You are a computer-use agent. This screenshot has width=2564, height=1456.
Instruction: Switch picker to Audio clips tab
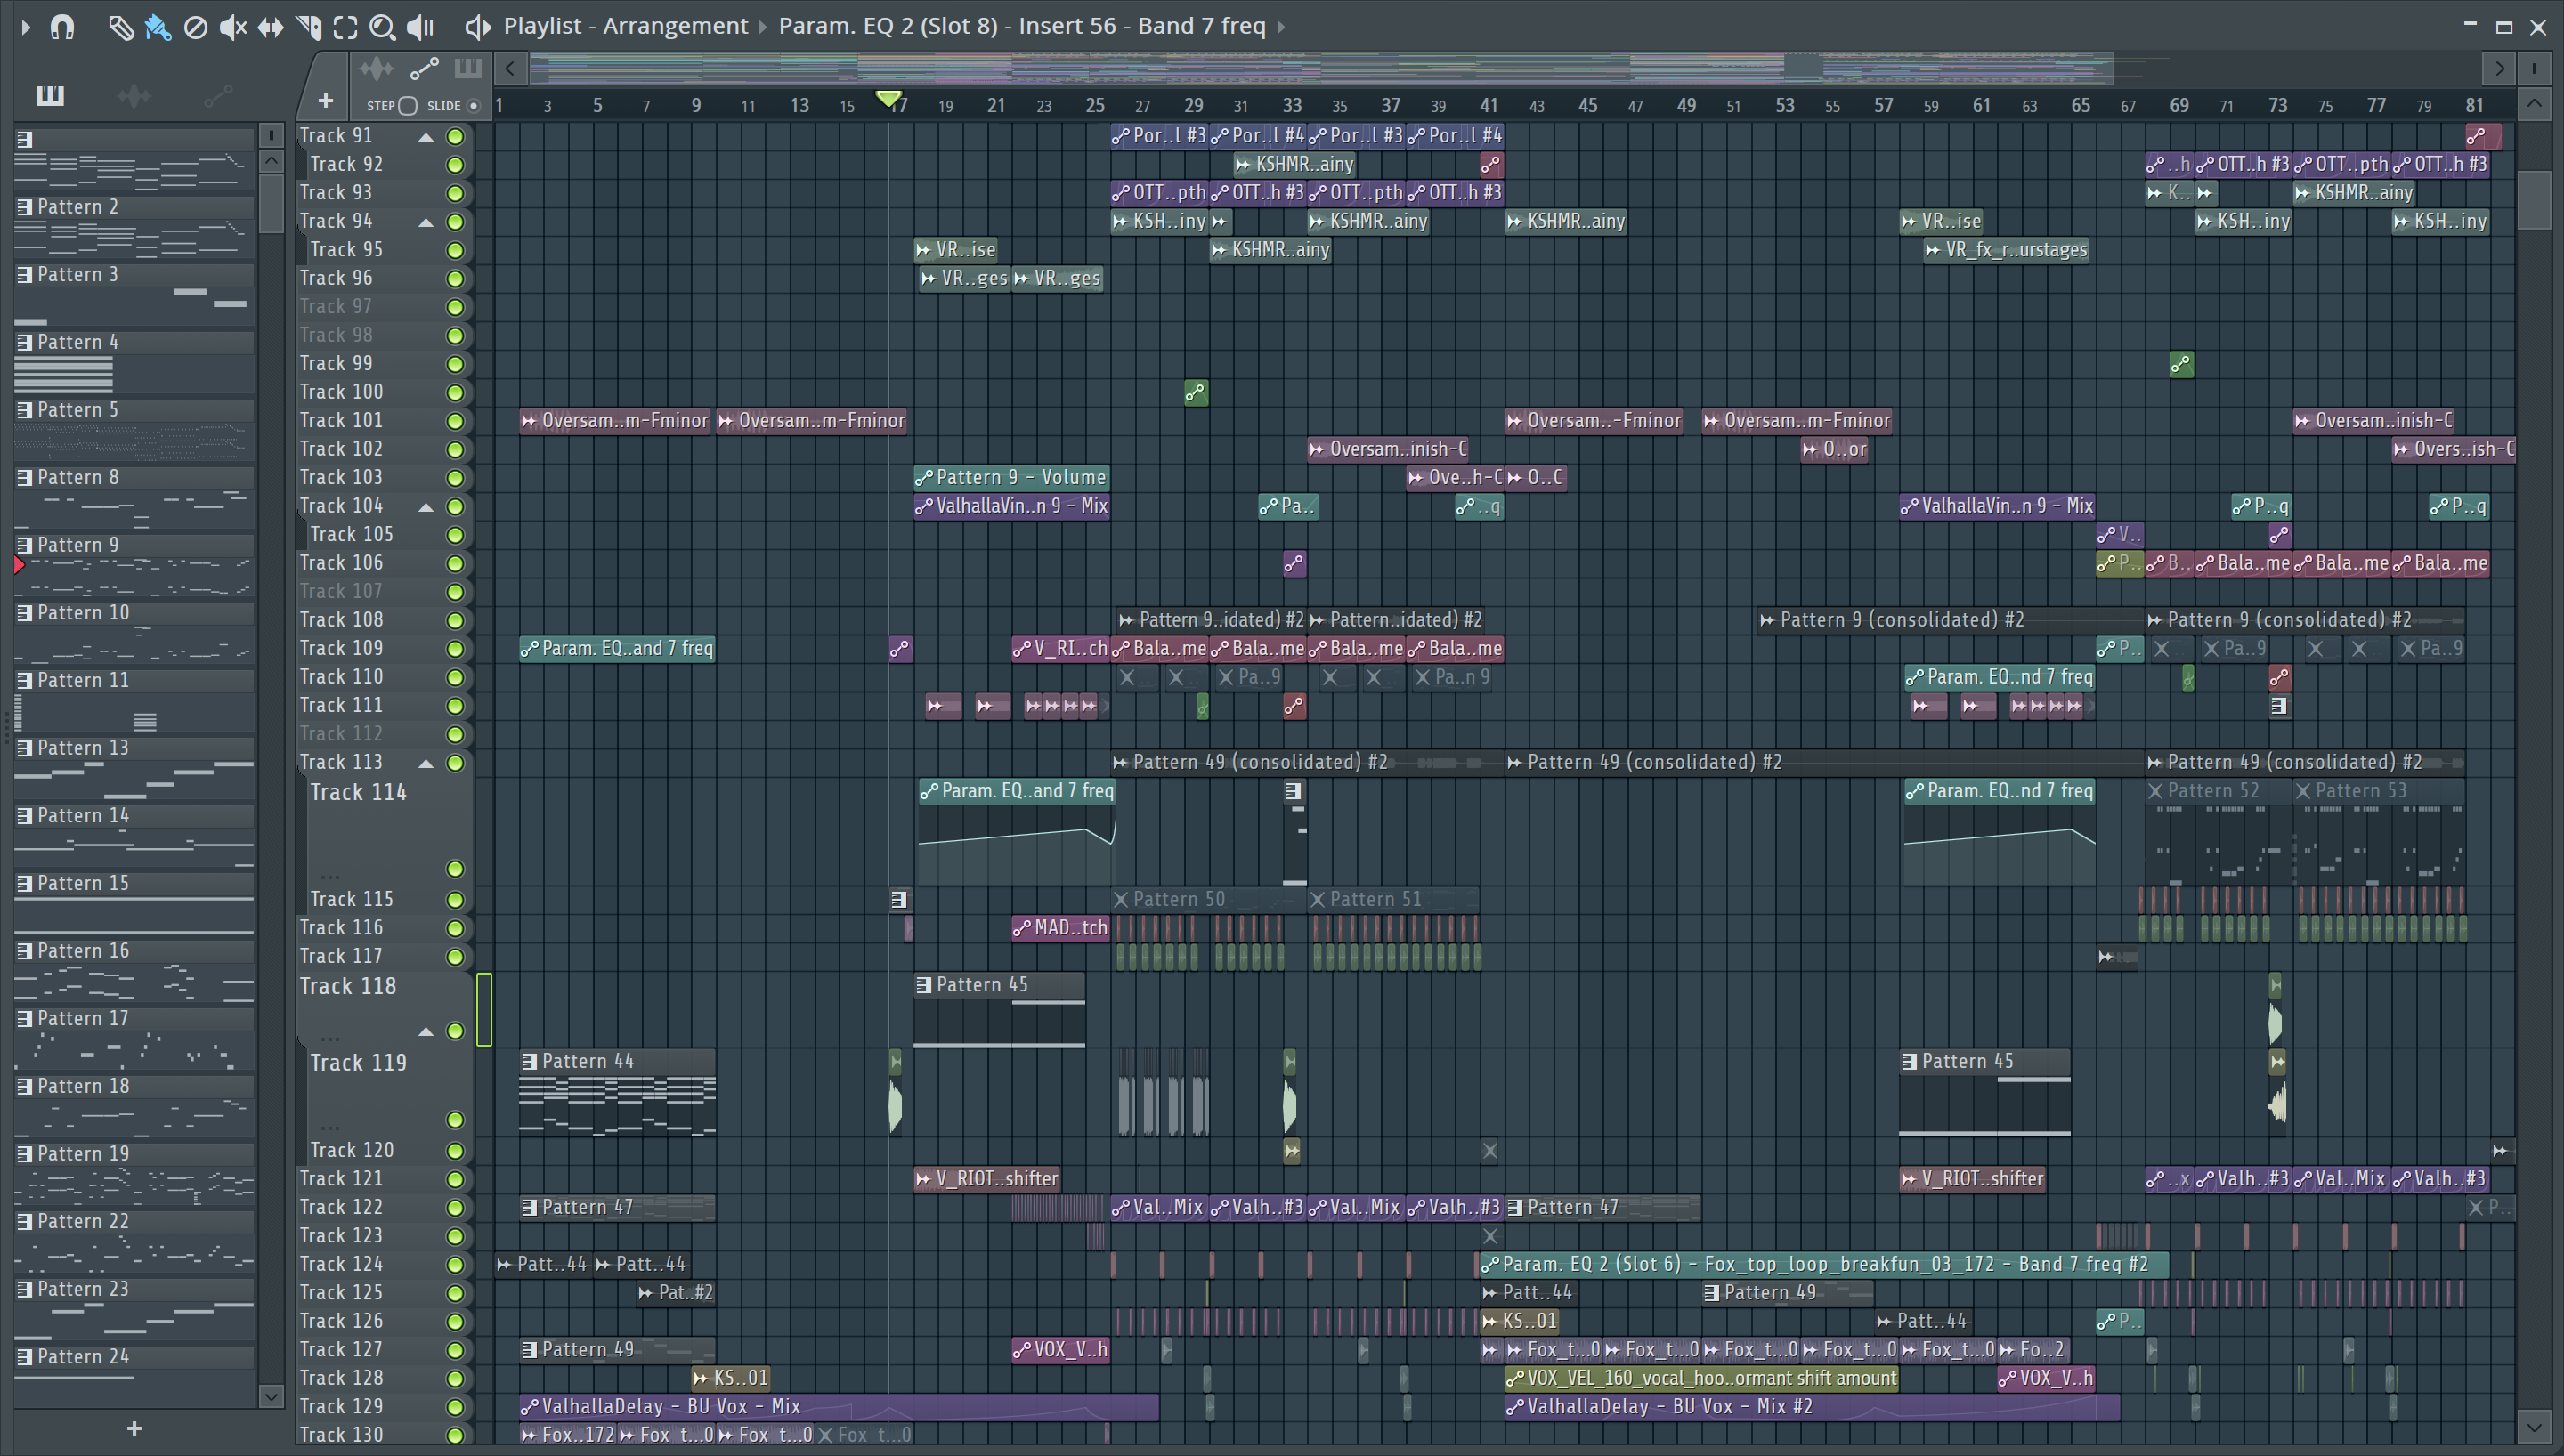tap(134, 96)
